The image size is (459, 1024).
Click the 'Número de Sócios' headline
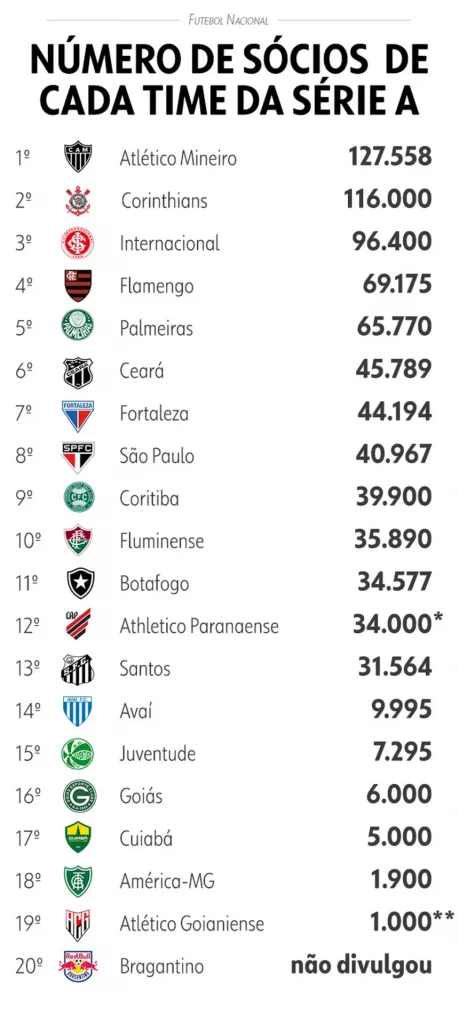pyautogui.click(x=198, y=61)
